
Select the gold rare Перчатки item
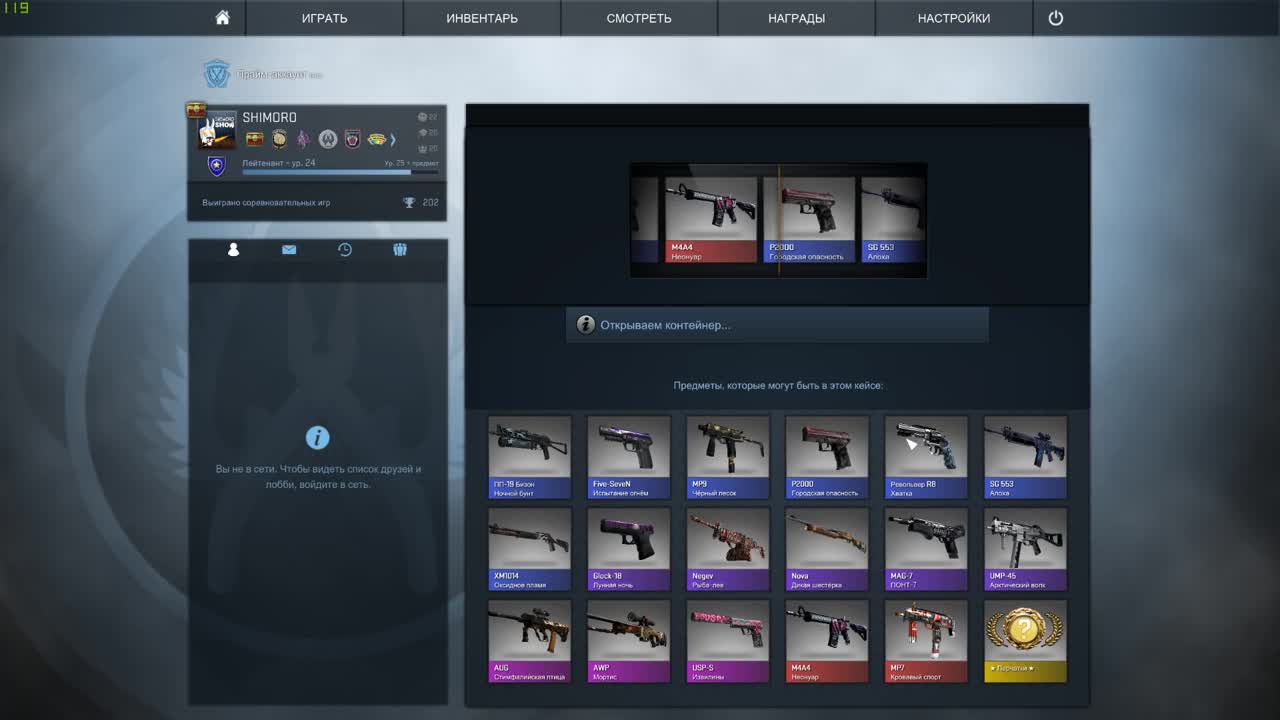[1025, 641]
